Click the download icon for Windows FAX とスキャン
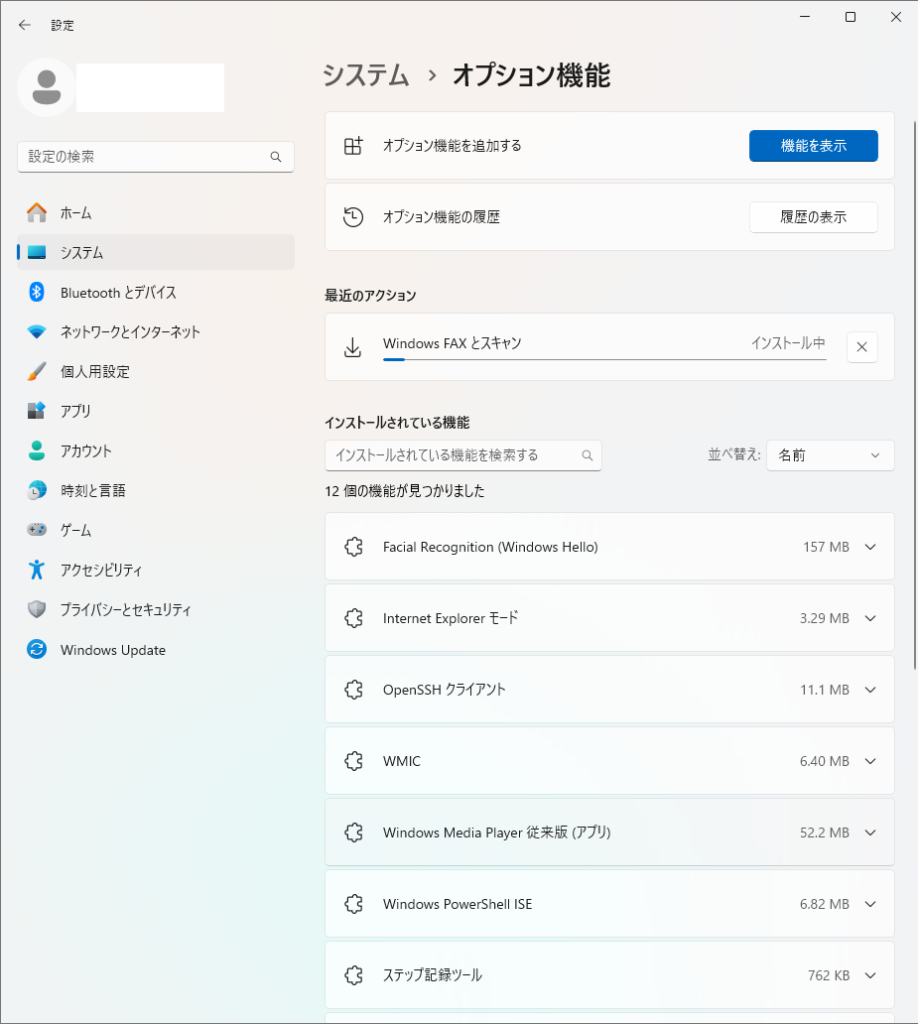The width and height of the screenshot is (918, 1024). pyautogui.click(x=353, y=347)
